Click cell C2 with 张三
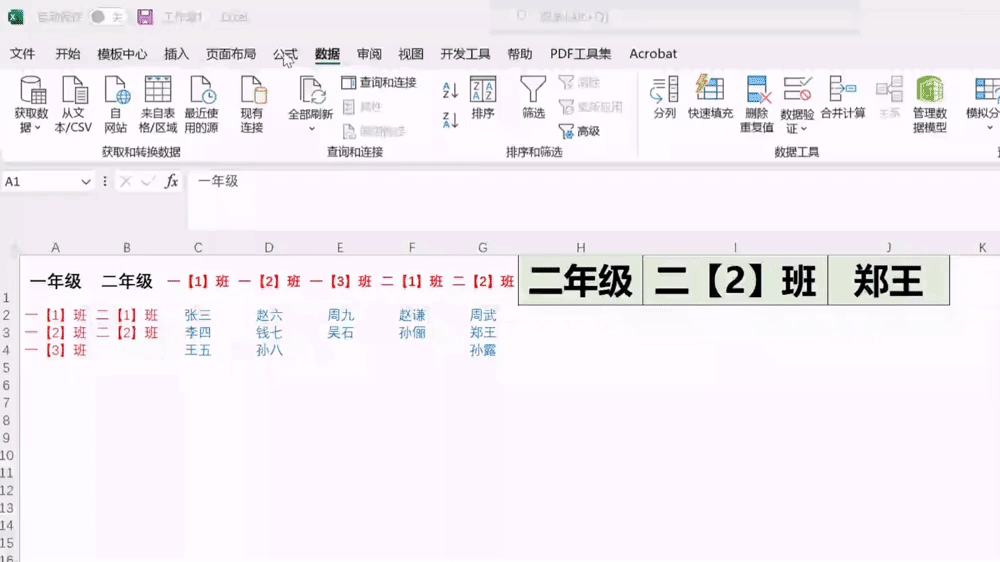Screen dimensions: 1000x562 pyautogui.click(x=198, y=315)
